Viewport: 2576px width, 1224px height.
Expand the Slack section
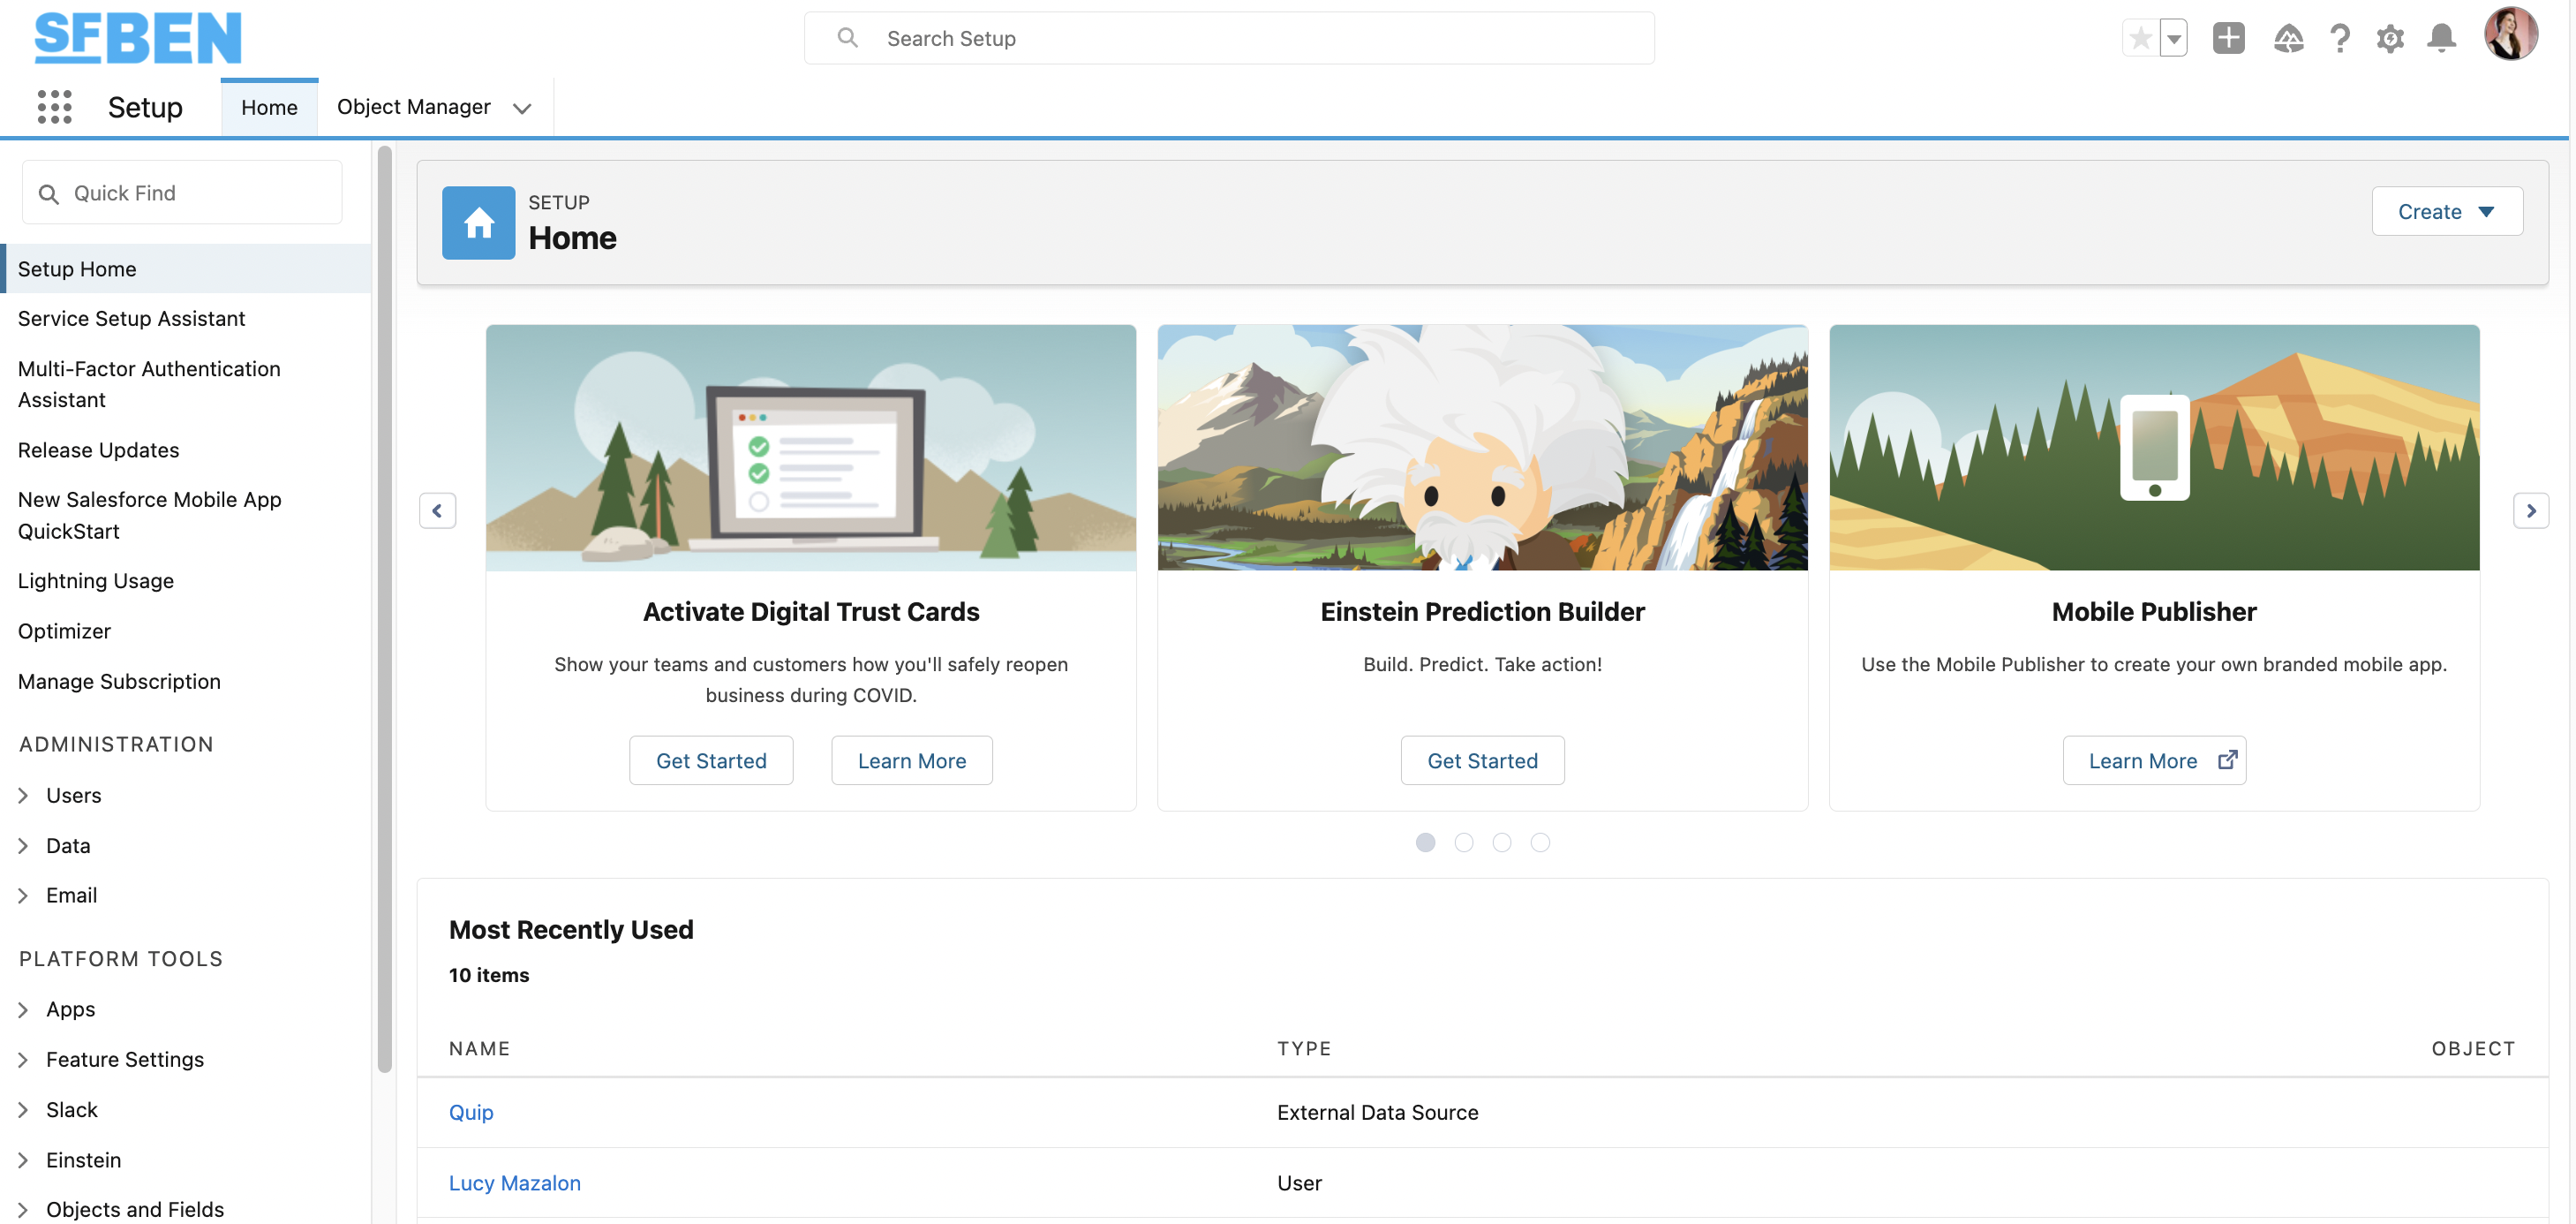[23, 1109]
